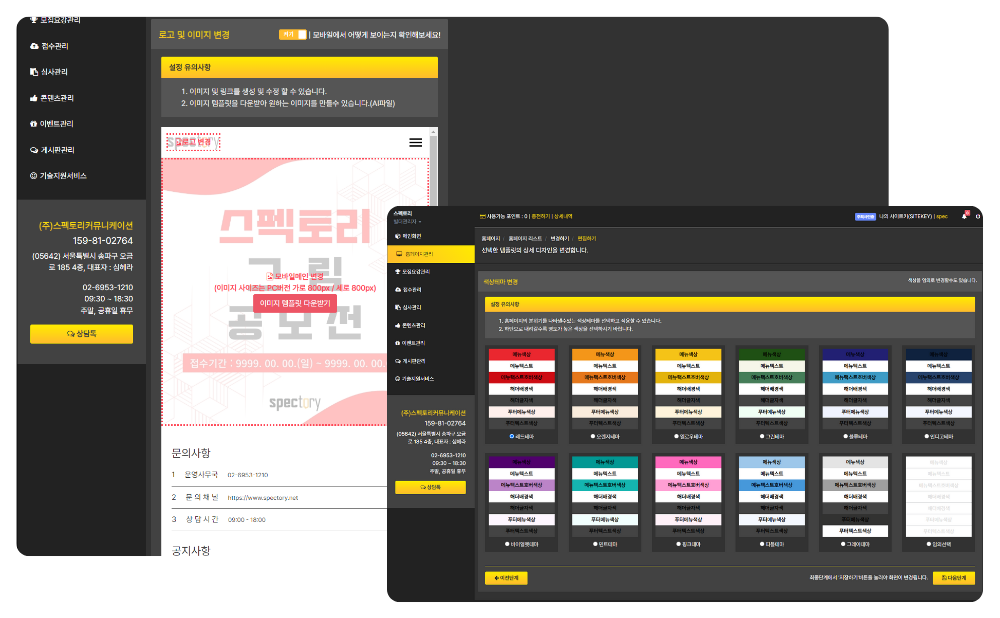Click the 로고 변경 dashed logo area
Image resolution: width=1000 pixels, height=618 pixels.
click(x=193, y=142)
